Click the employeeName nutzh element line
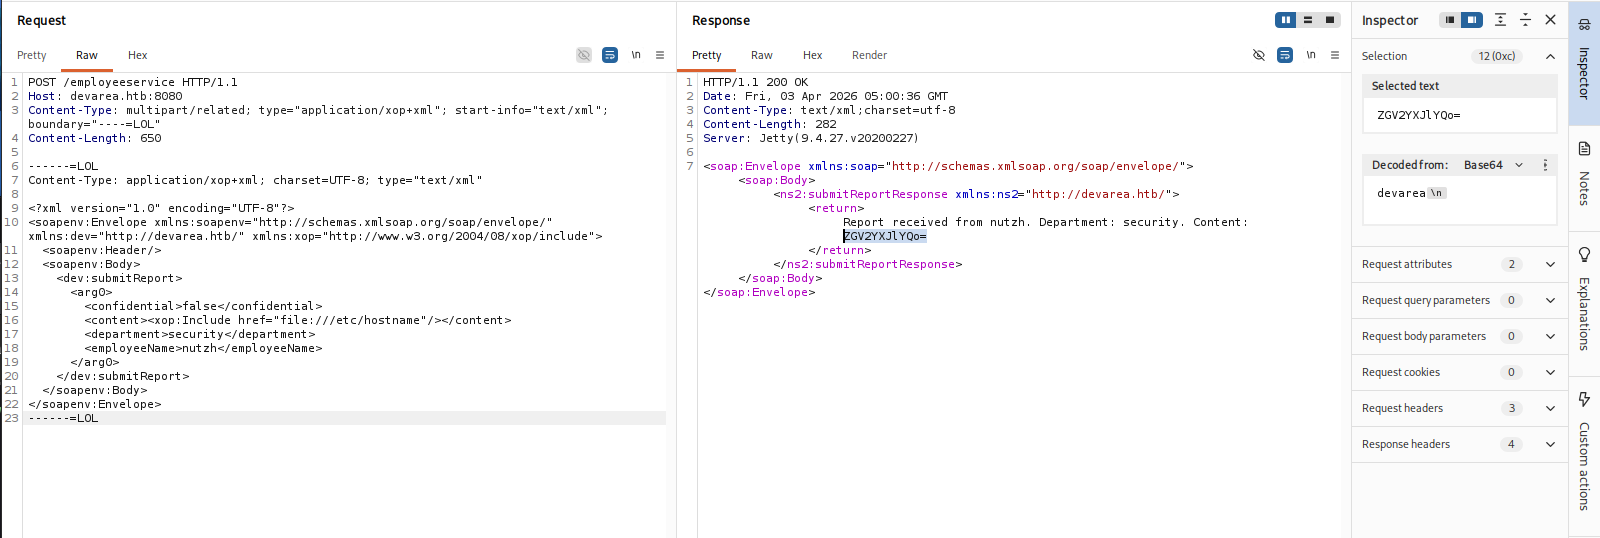 pyautogui.click(x=203, y=348)
